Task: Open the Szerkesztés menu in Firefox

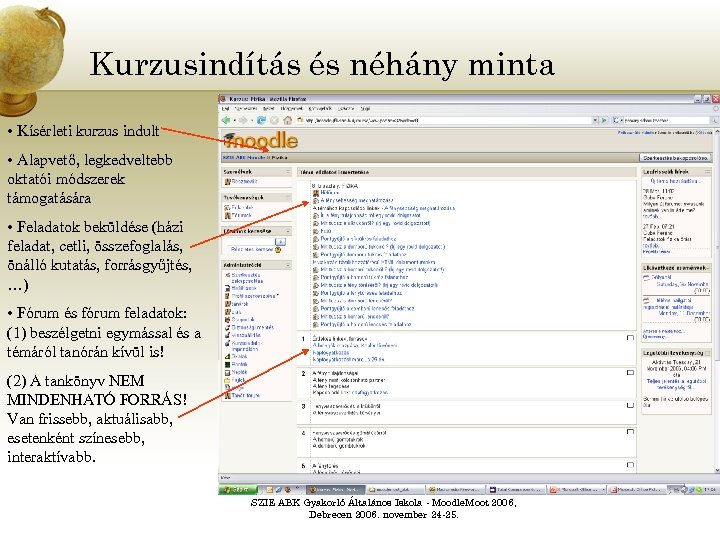Action: click(x=246, y=109)
